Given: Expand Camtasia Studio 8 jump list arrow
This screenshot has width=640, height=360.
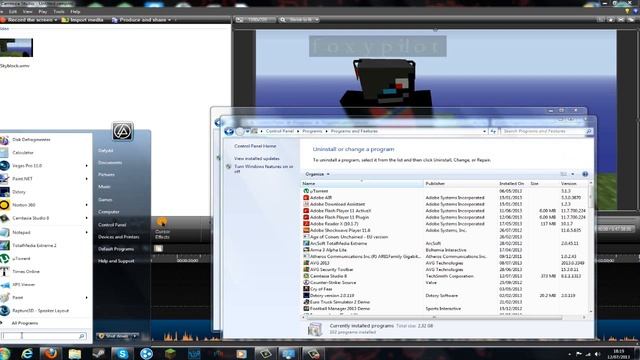Looking at the screenshot, I should pos(87,218).
